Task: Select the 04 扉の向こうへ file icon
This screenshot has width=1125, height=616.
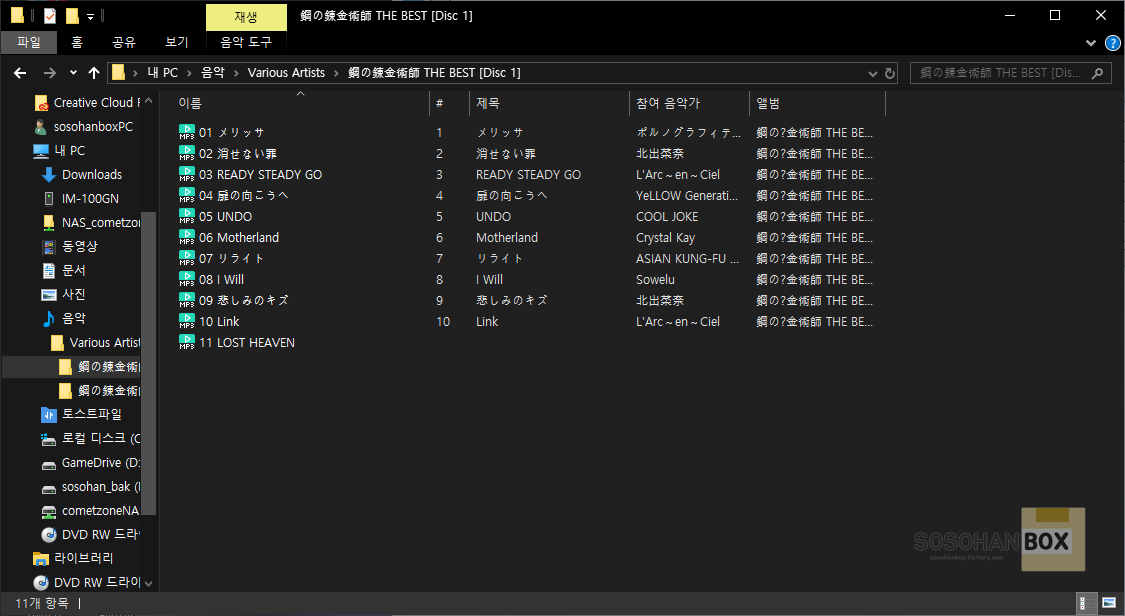Action: (x=187, y=195)
